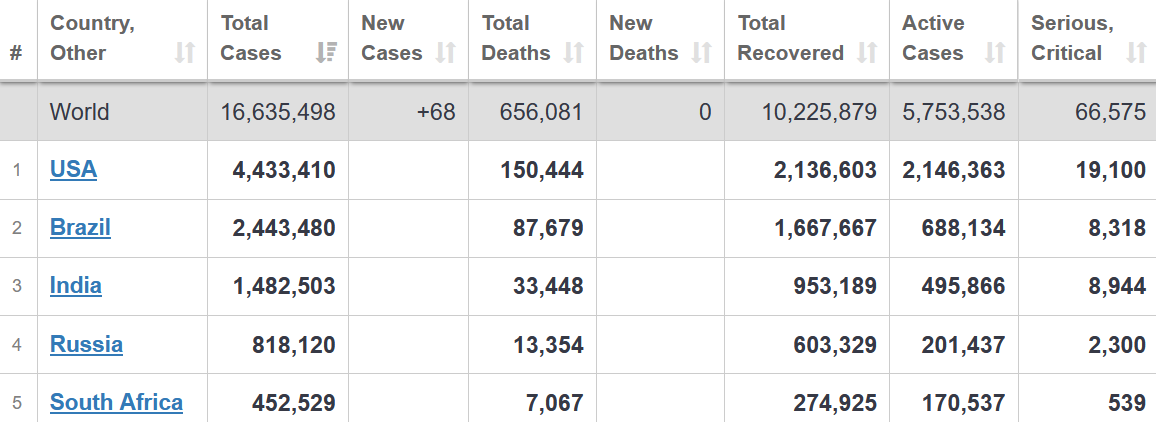Open the Brazil country page

pyautogui.click(x=80, y=227)
